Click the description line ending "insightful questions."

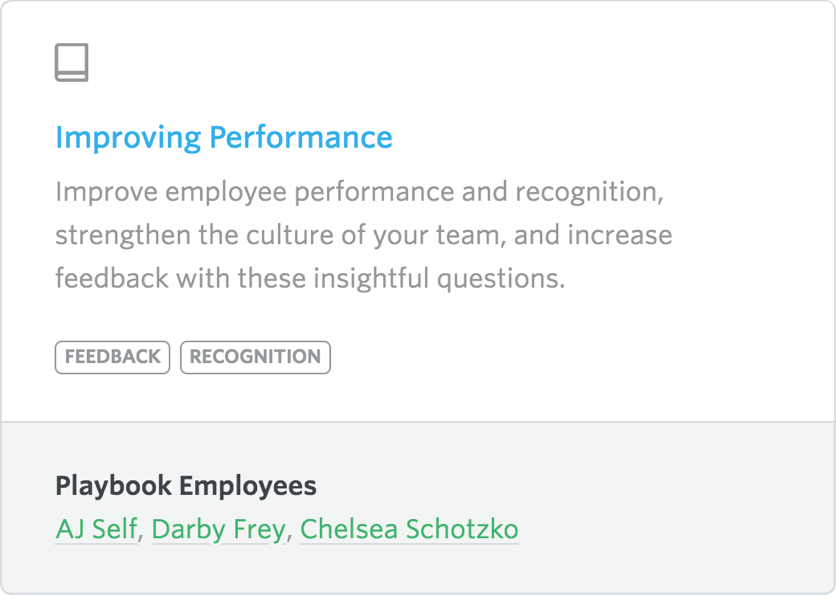click(x=310, y=278)
